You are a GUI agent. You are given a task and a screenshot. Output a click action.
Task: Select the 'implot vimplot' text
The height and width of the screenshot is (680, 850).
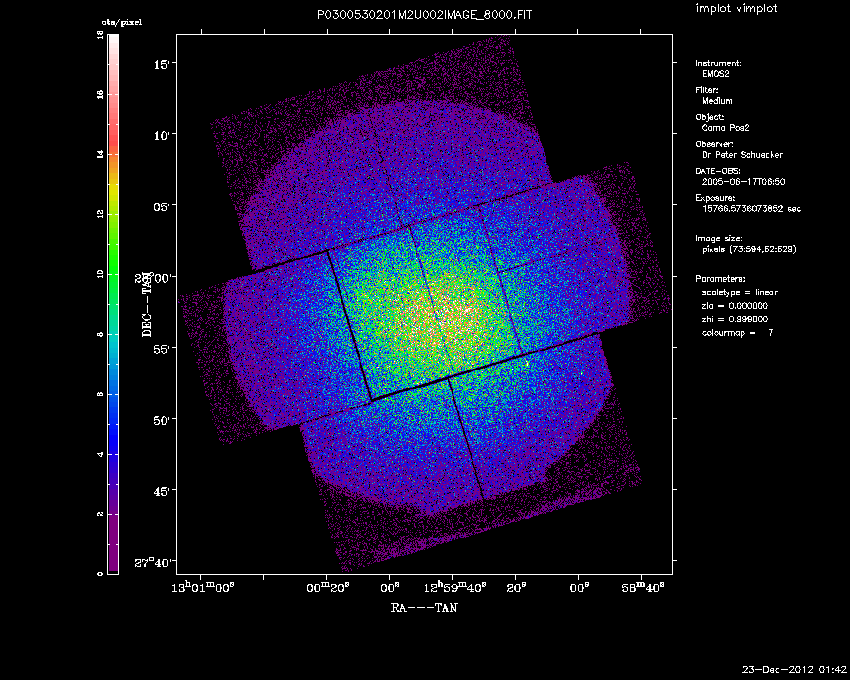pyautogui.click(x=735, y=9)
